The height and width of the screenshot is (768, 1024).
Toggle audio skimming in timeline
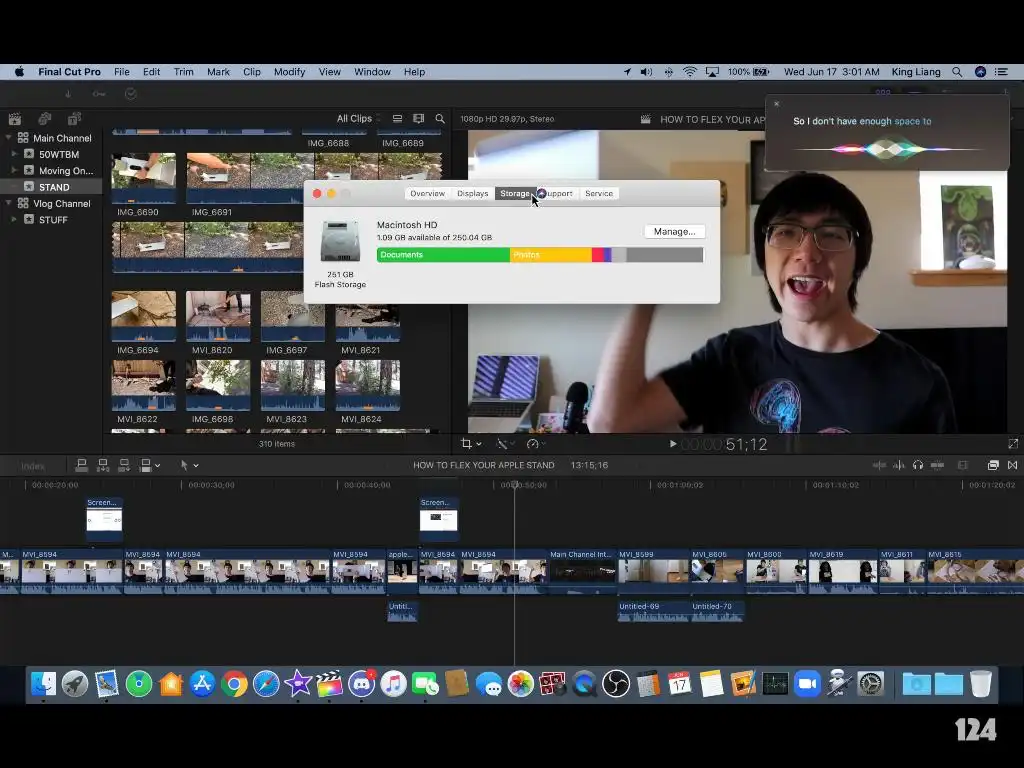pos(899,465)
